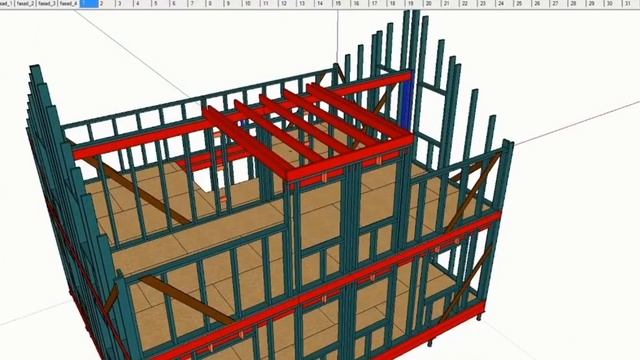640x360 pixels.
Task: Open scene tab 29
Action: (596, 4)
